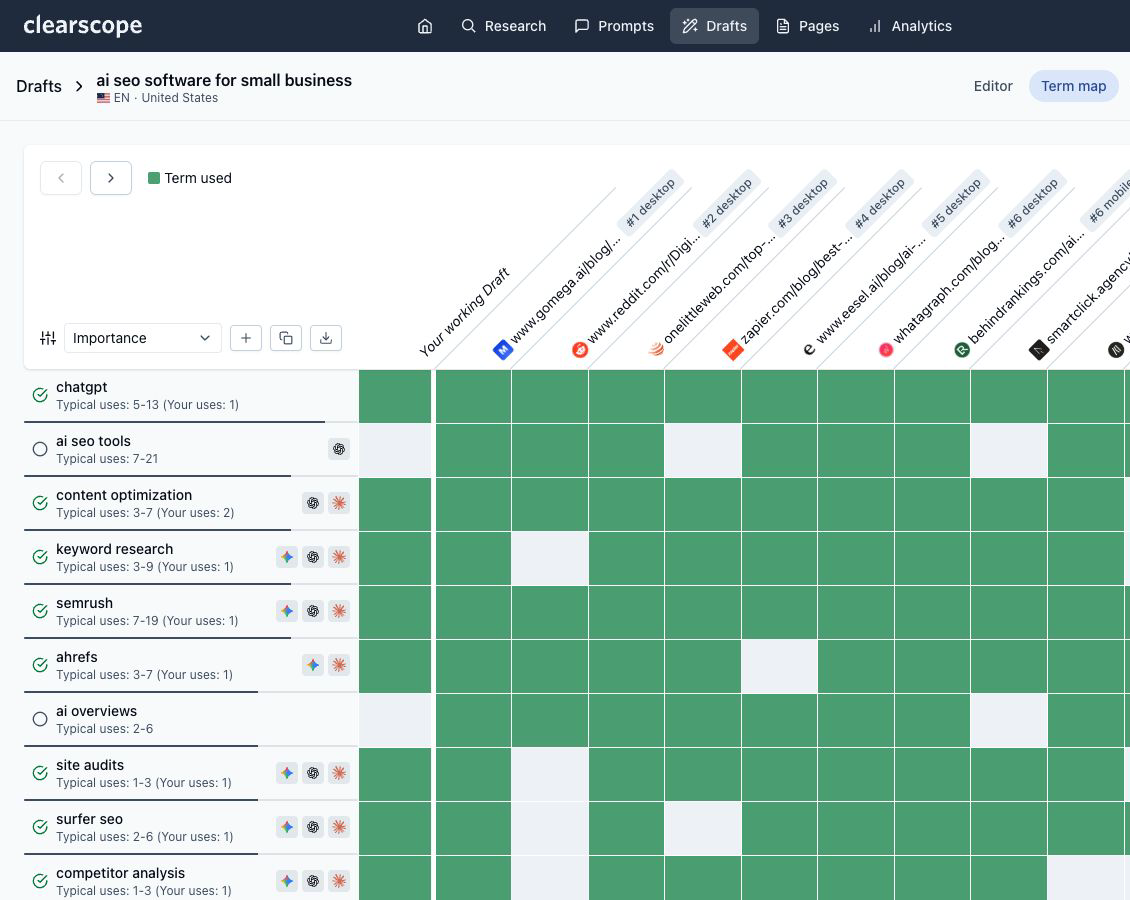Open the www.gomega.ai/blog column link
The width and height of the screenshot is (1130, 900).
click(565, 290)
